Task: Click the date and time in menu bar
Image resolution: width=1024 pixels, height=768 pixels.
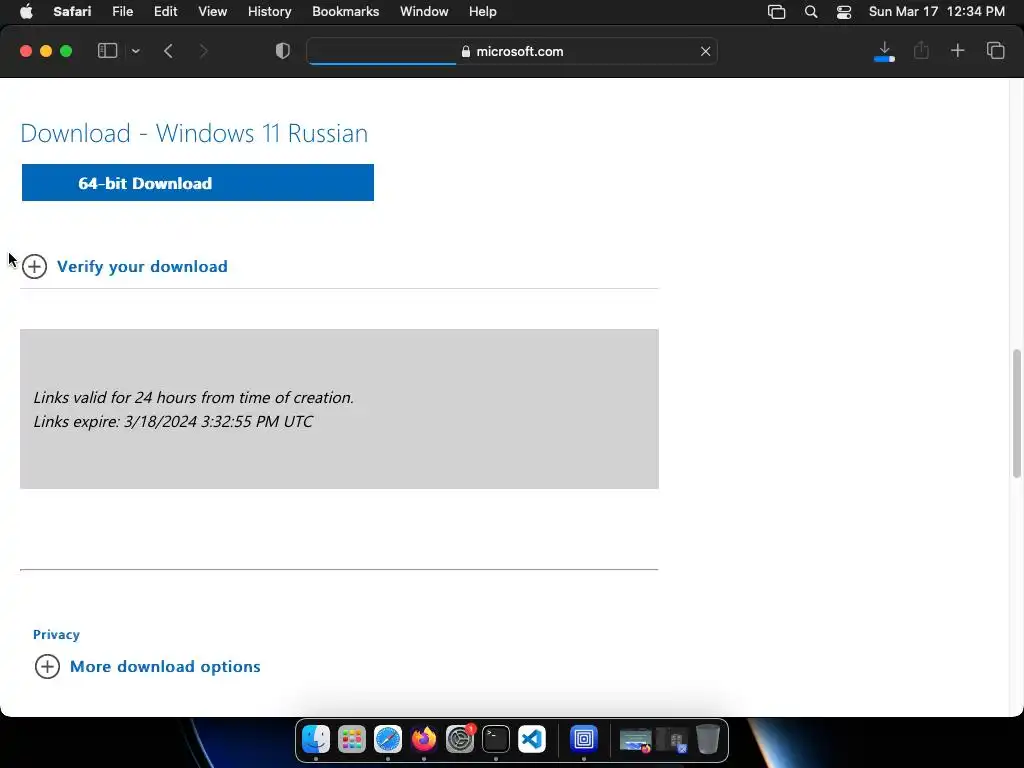Action: pyautogui.click(x=936, y=12)
